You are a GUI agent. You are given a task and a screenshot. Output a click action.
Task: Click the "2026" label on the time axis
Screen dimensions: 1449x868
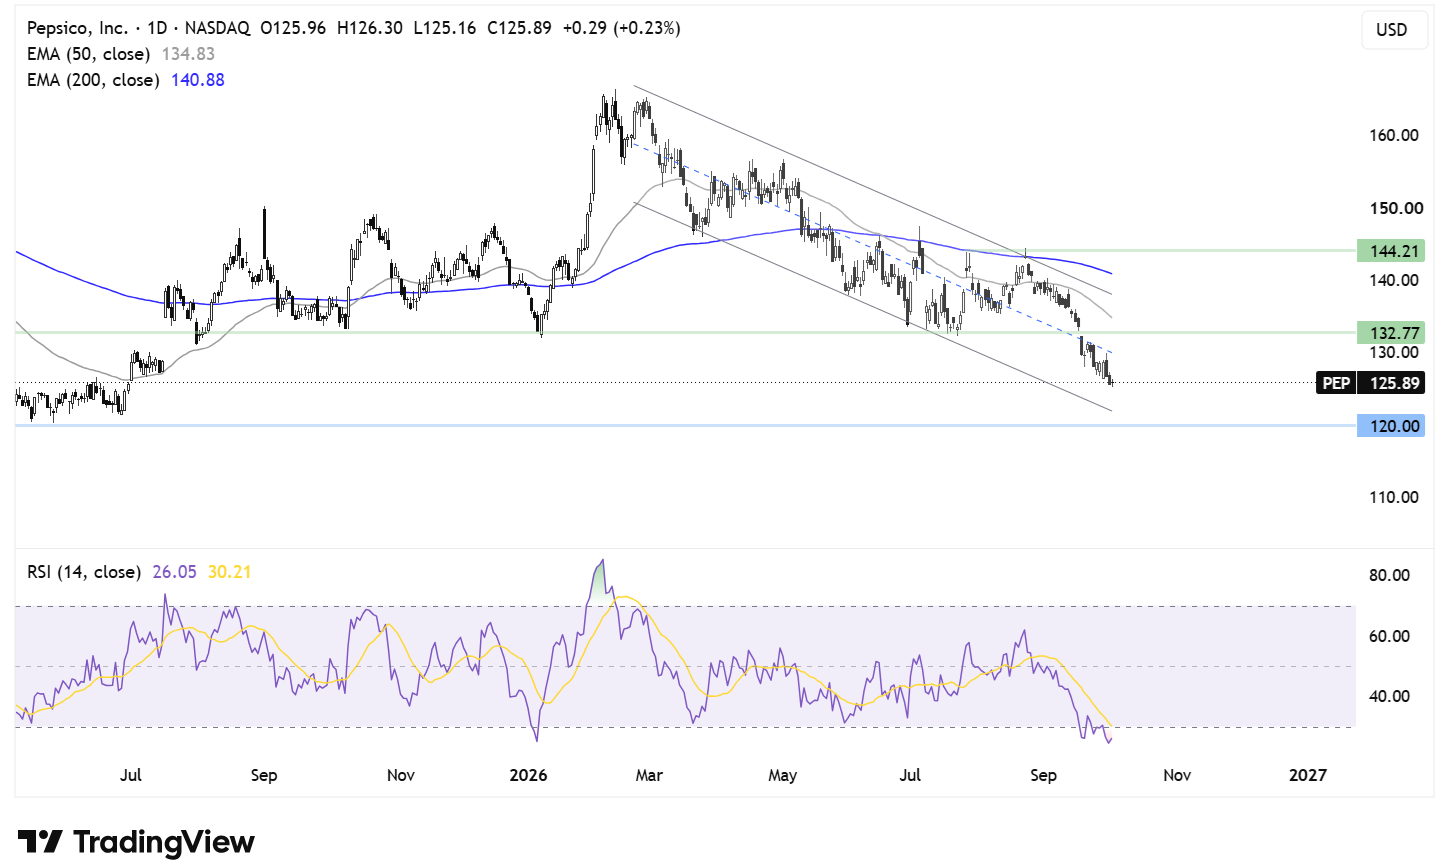point(528,775)
